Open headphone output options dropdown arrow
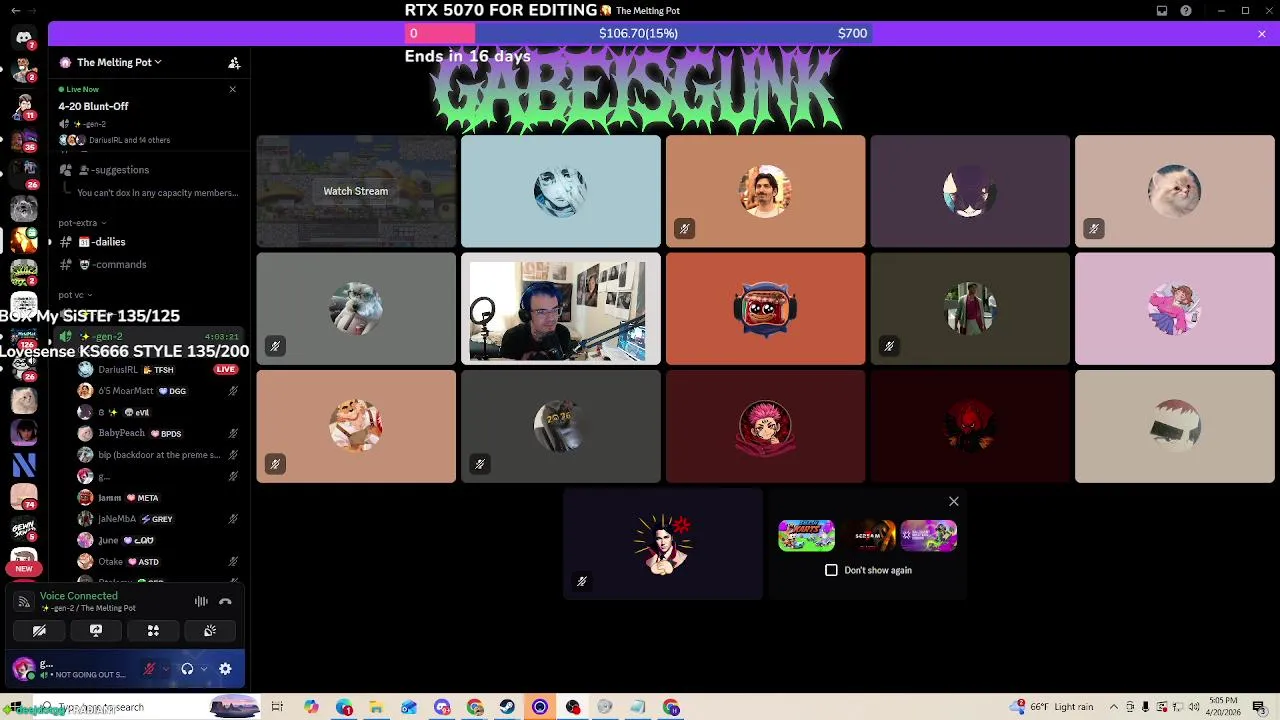Viewport: 1280px width, 720px height. (x=203, y=669)
